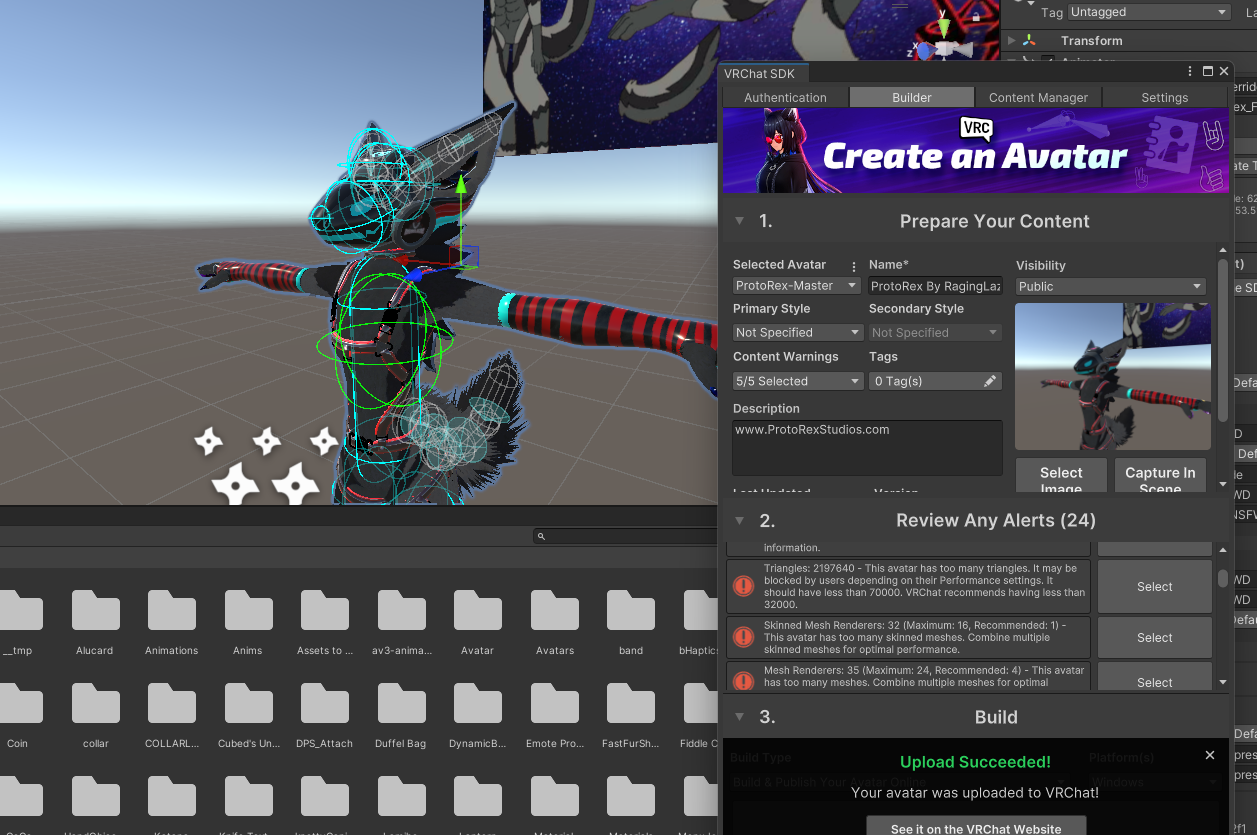Screen dimensions: 1257x835
Task: Open the Authentication tab
Action: [785, 97]
